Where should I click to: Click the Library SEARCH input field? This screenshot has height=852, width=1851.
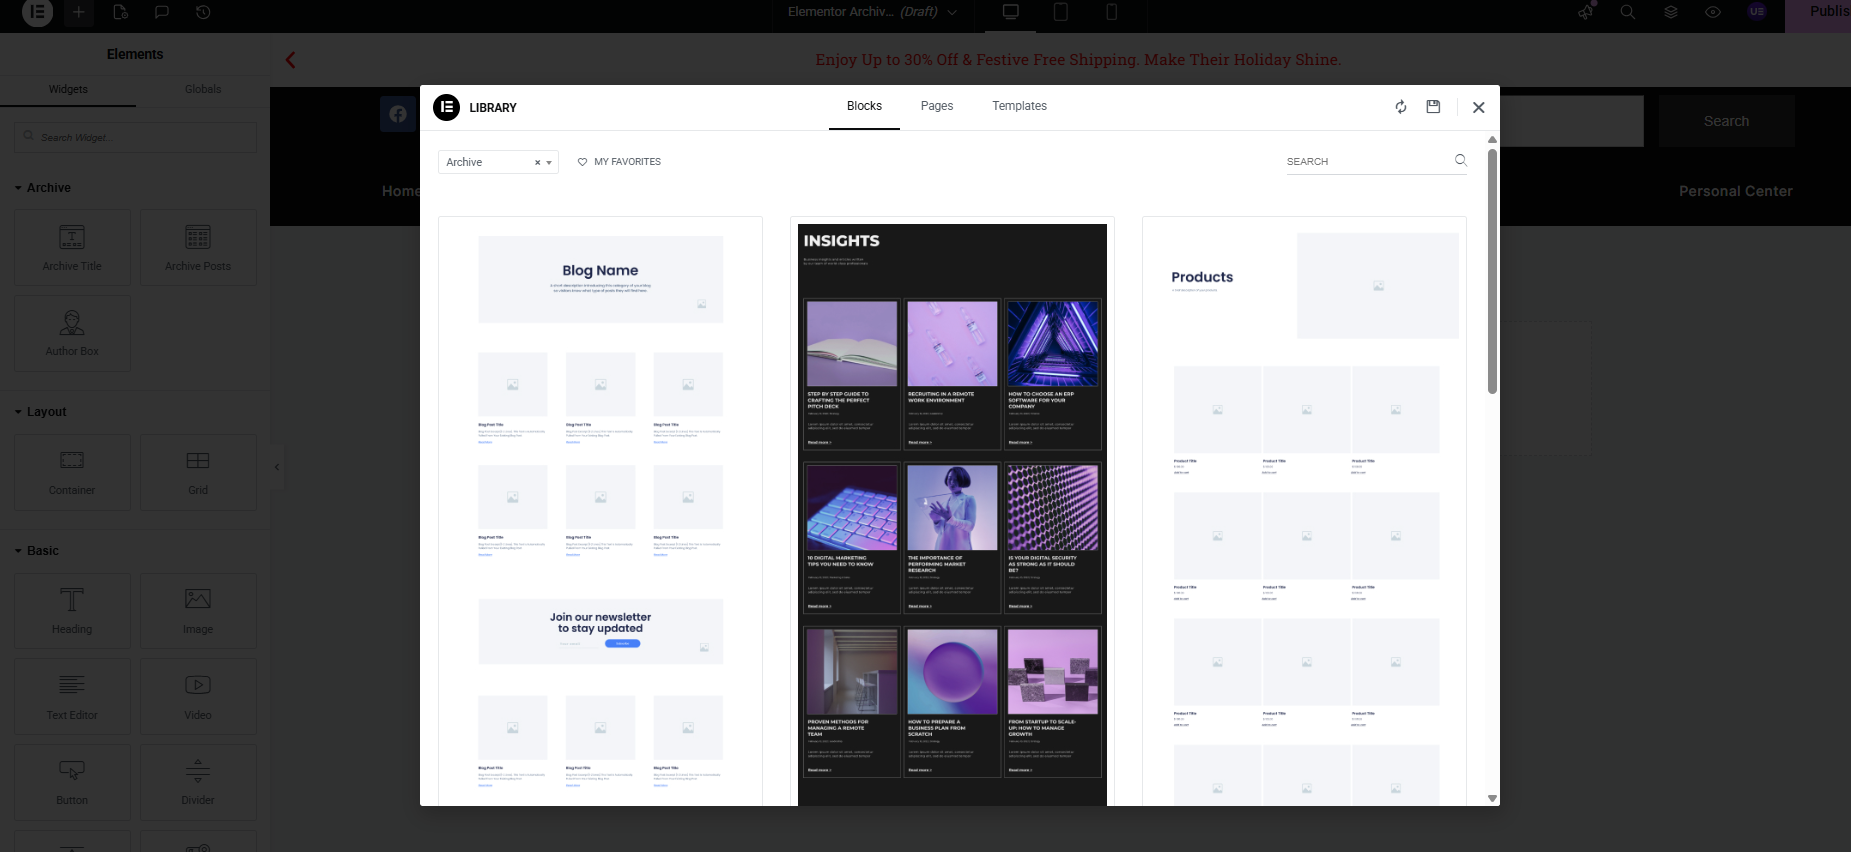point(1368,161)
